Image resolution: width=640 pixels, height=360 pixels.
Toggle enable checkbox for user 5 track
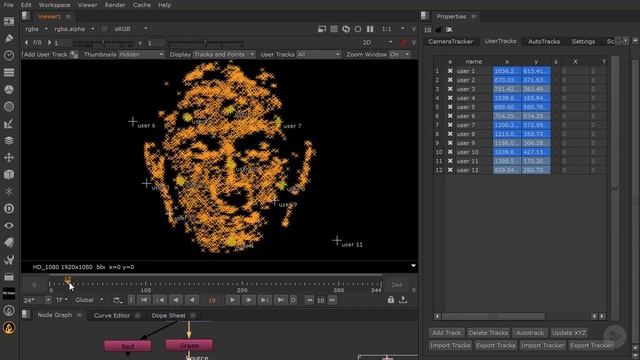(450, 107)
